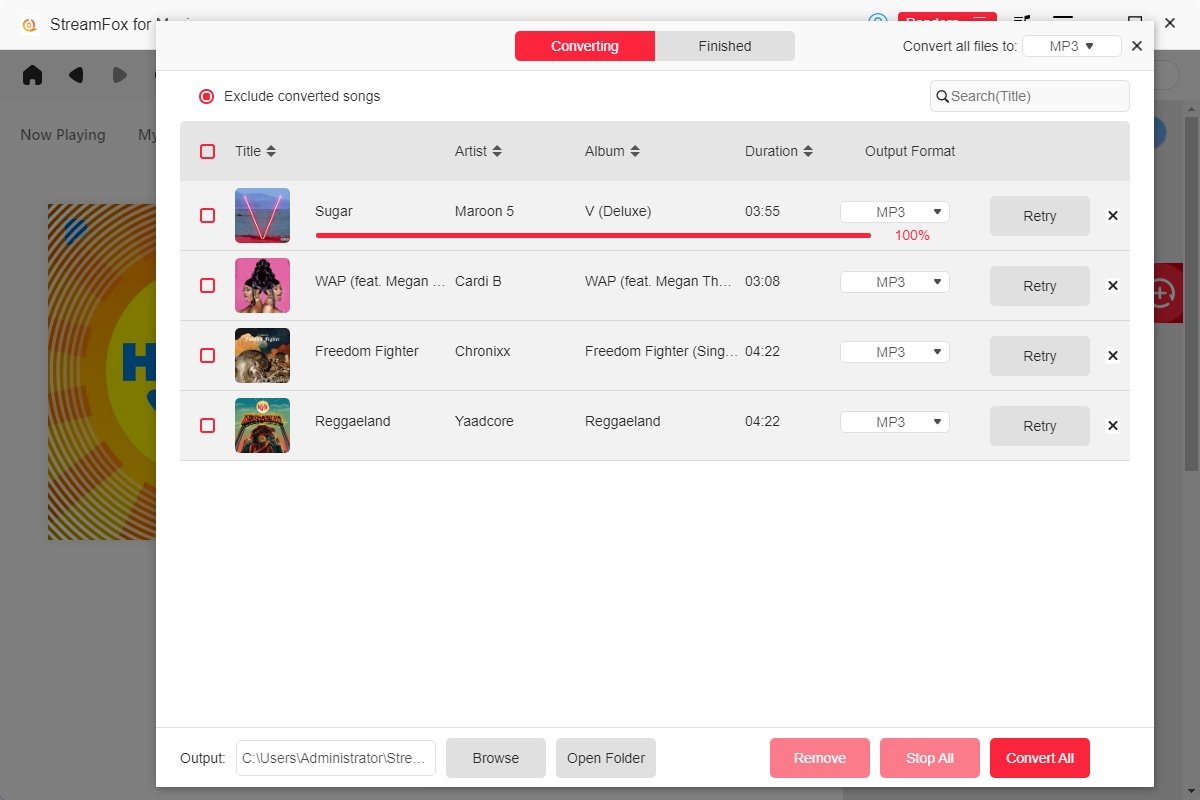This screenshot has width=1200, height=800.
Task: Sort the list by Album arrows
Action: pos(635,151)
